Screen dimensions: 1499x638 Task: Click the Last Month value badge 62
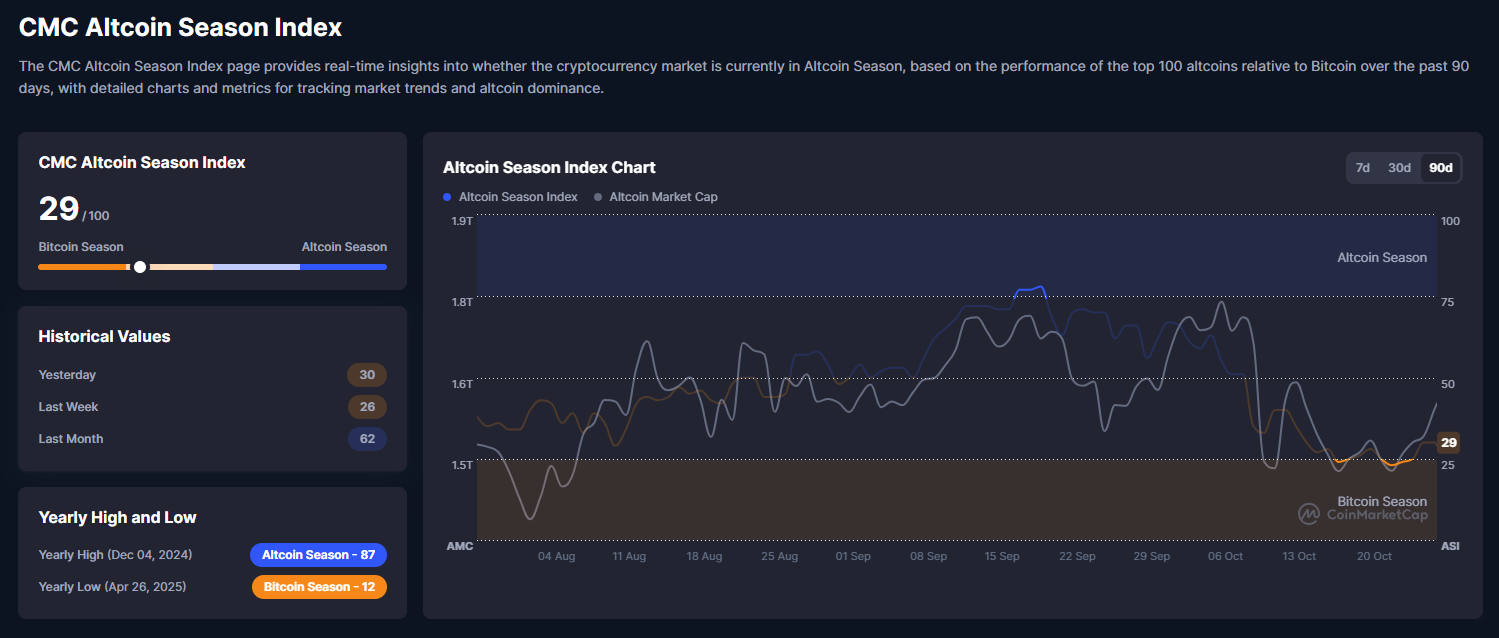coord(367,439)
